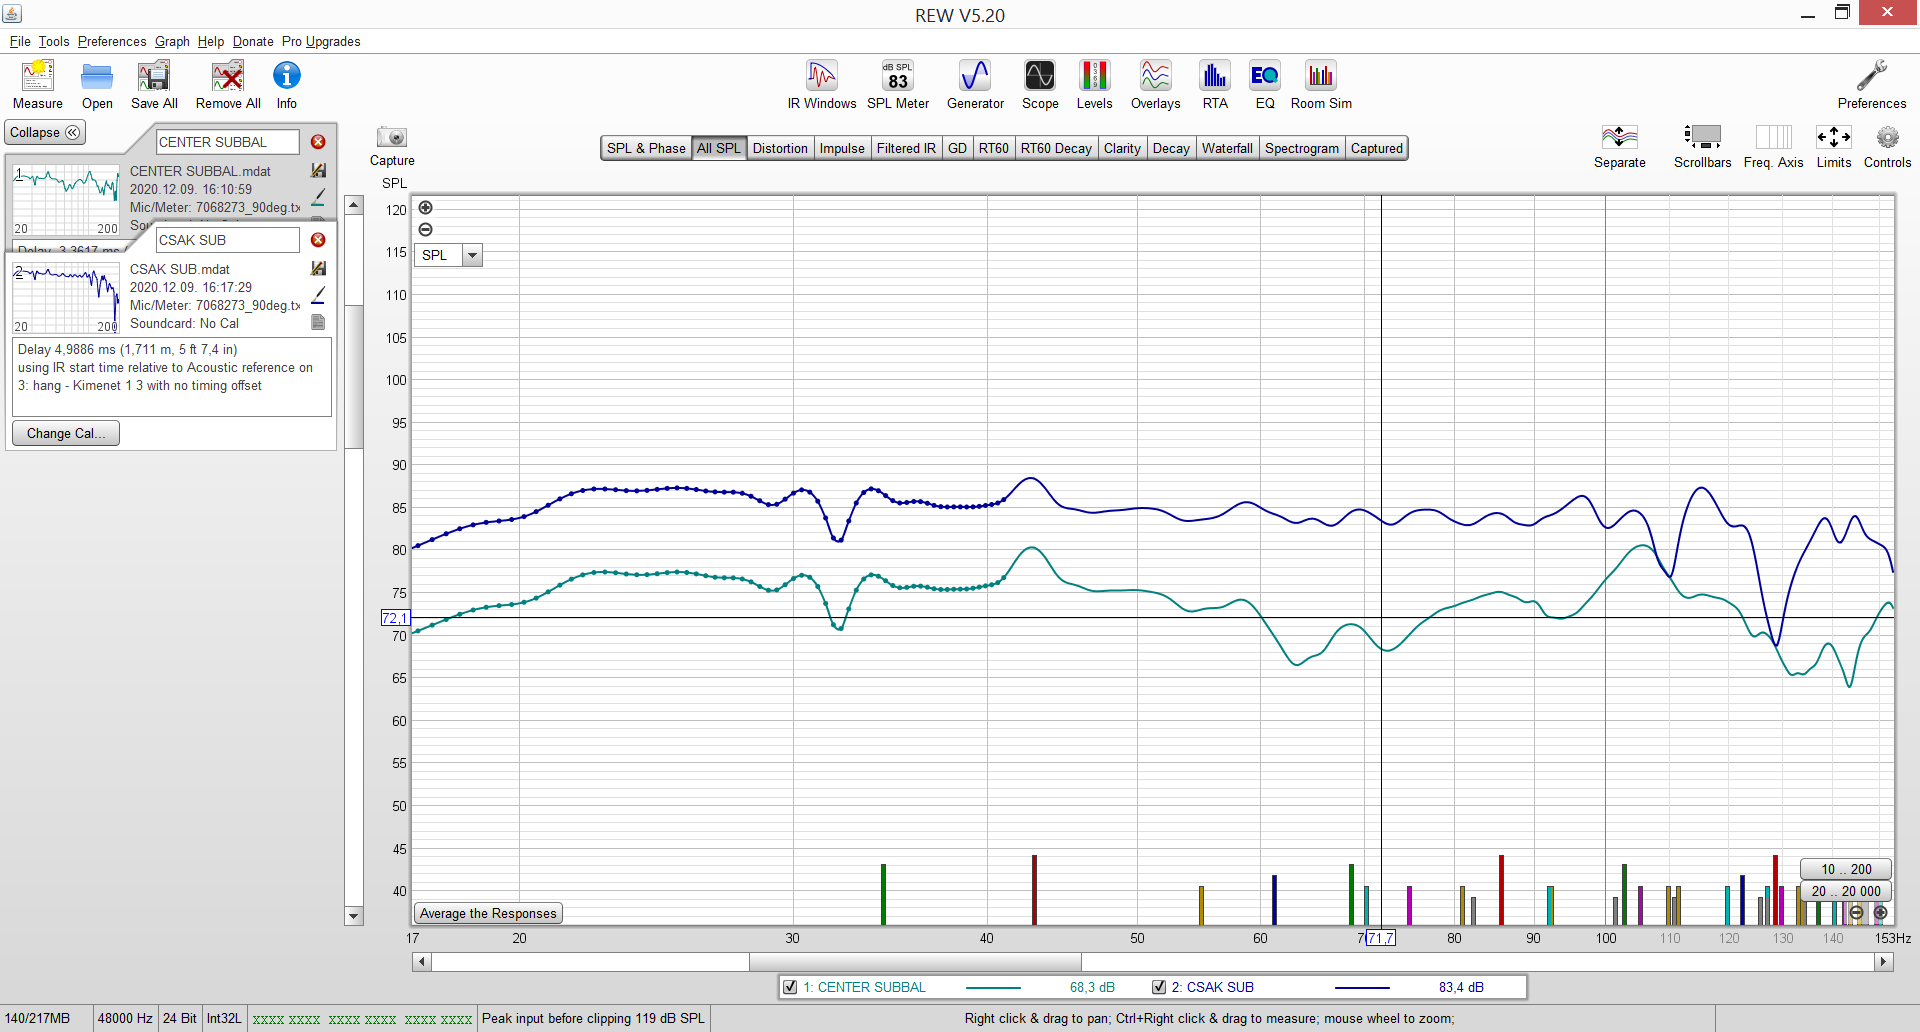This screenshot has width=1920, height=1032.
Task: Remove CSAK SUB measurement red X
Action: [318, 240]
